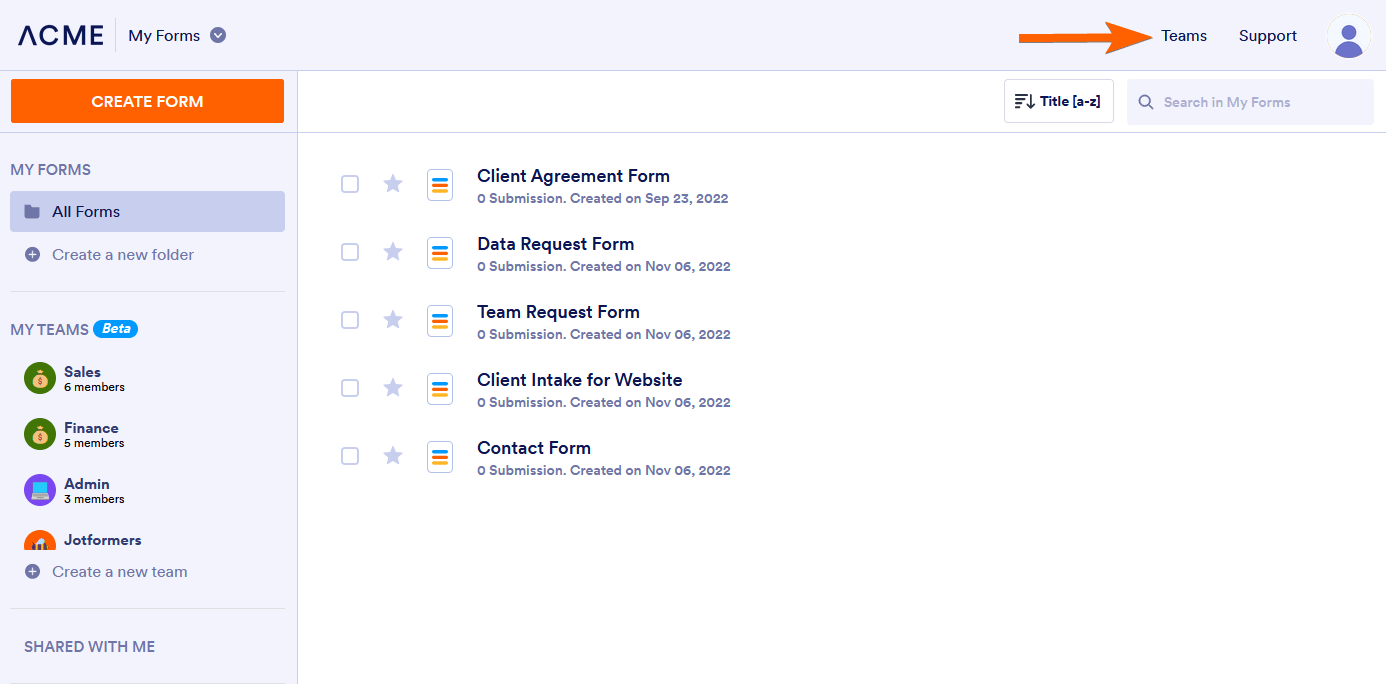
Task: Select the Client Agreement Form checkbox
Action: click(350, 184)
